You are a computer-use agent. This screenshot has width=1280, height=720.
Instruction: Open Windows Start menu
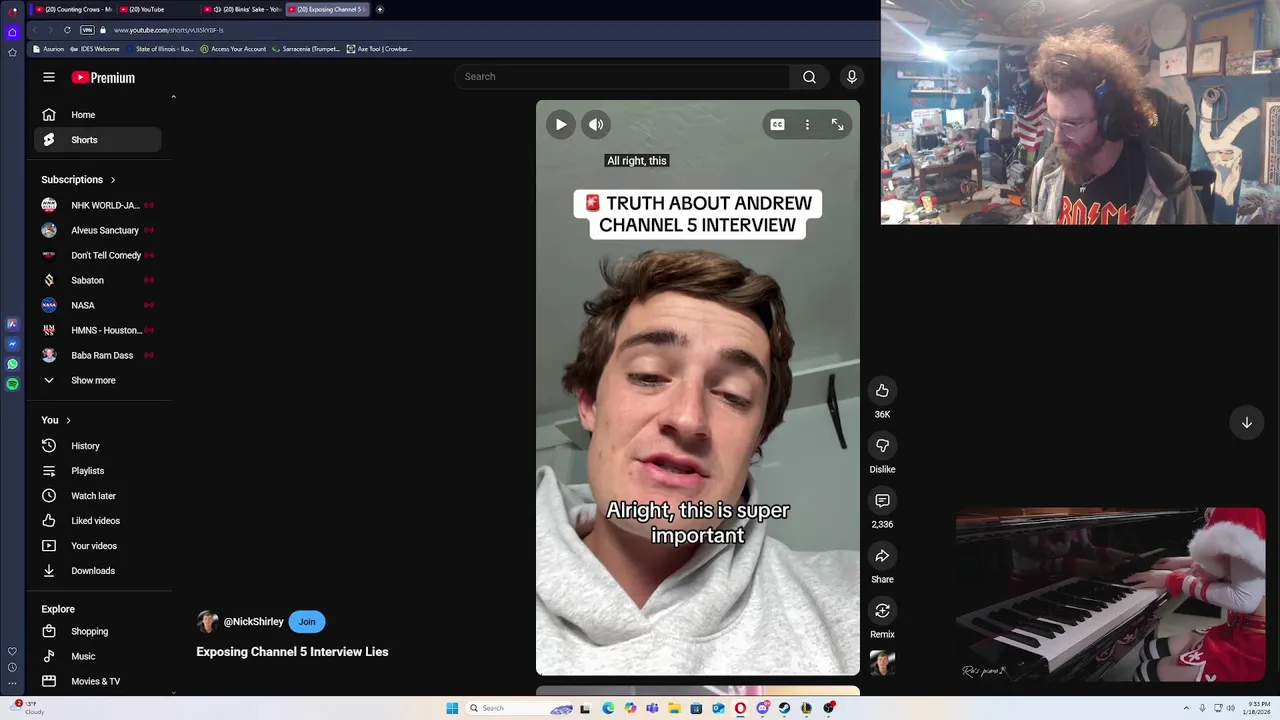coord(452,708)
